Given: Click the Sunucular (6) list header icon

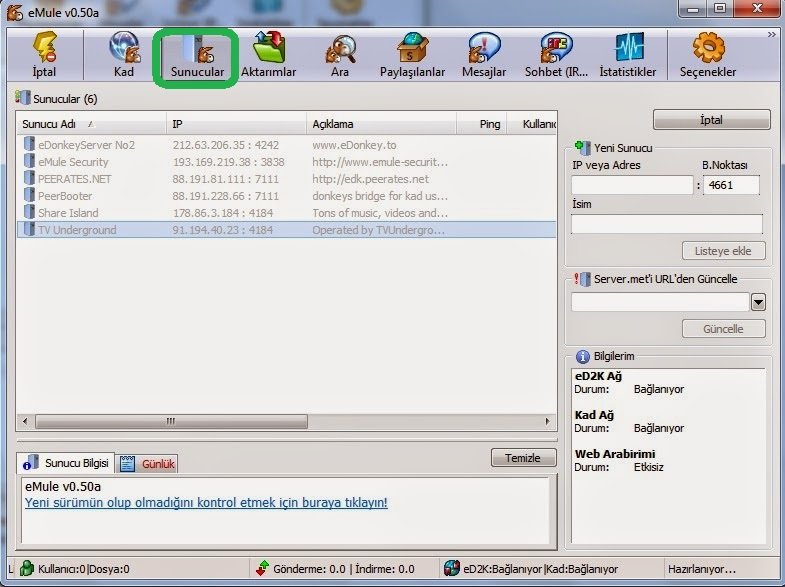Looking at the screenshot, I should (23, 98).
